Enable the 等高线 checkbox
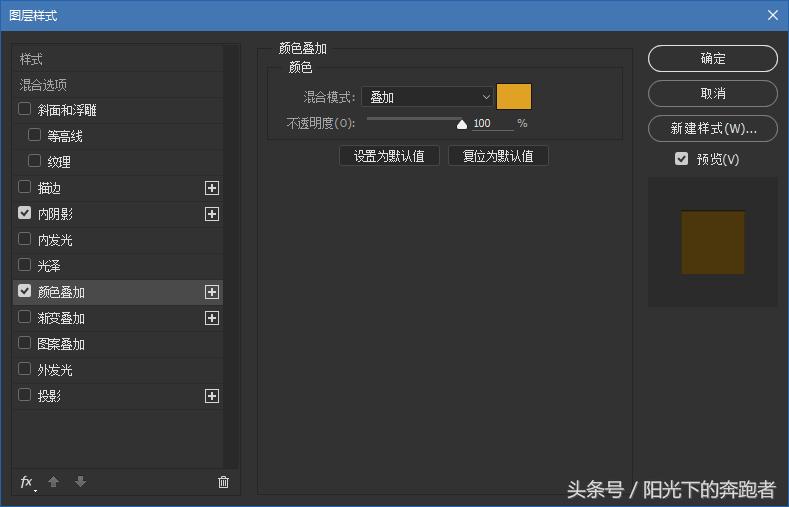 click(x=34, y=135)
